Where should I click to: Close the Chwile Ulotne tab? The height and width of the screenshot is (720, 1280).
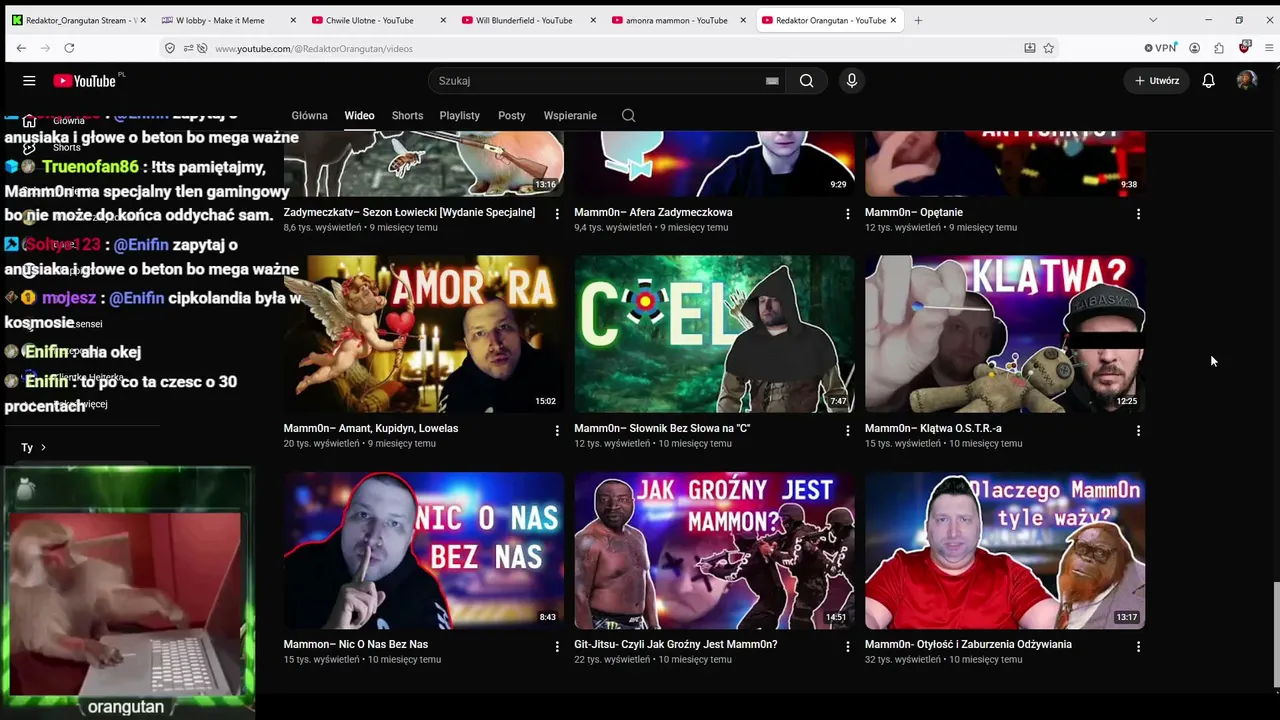[x=443, y=20]
